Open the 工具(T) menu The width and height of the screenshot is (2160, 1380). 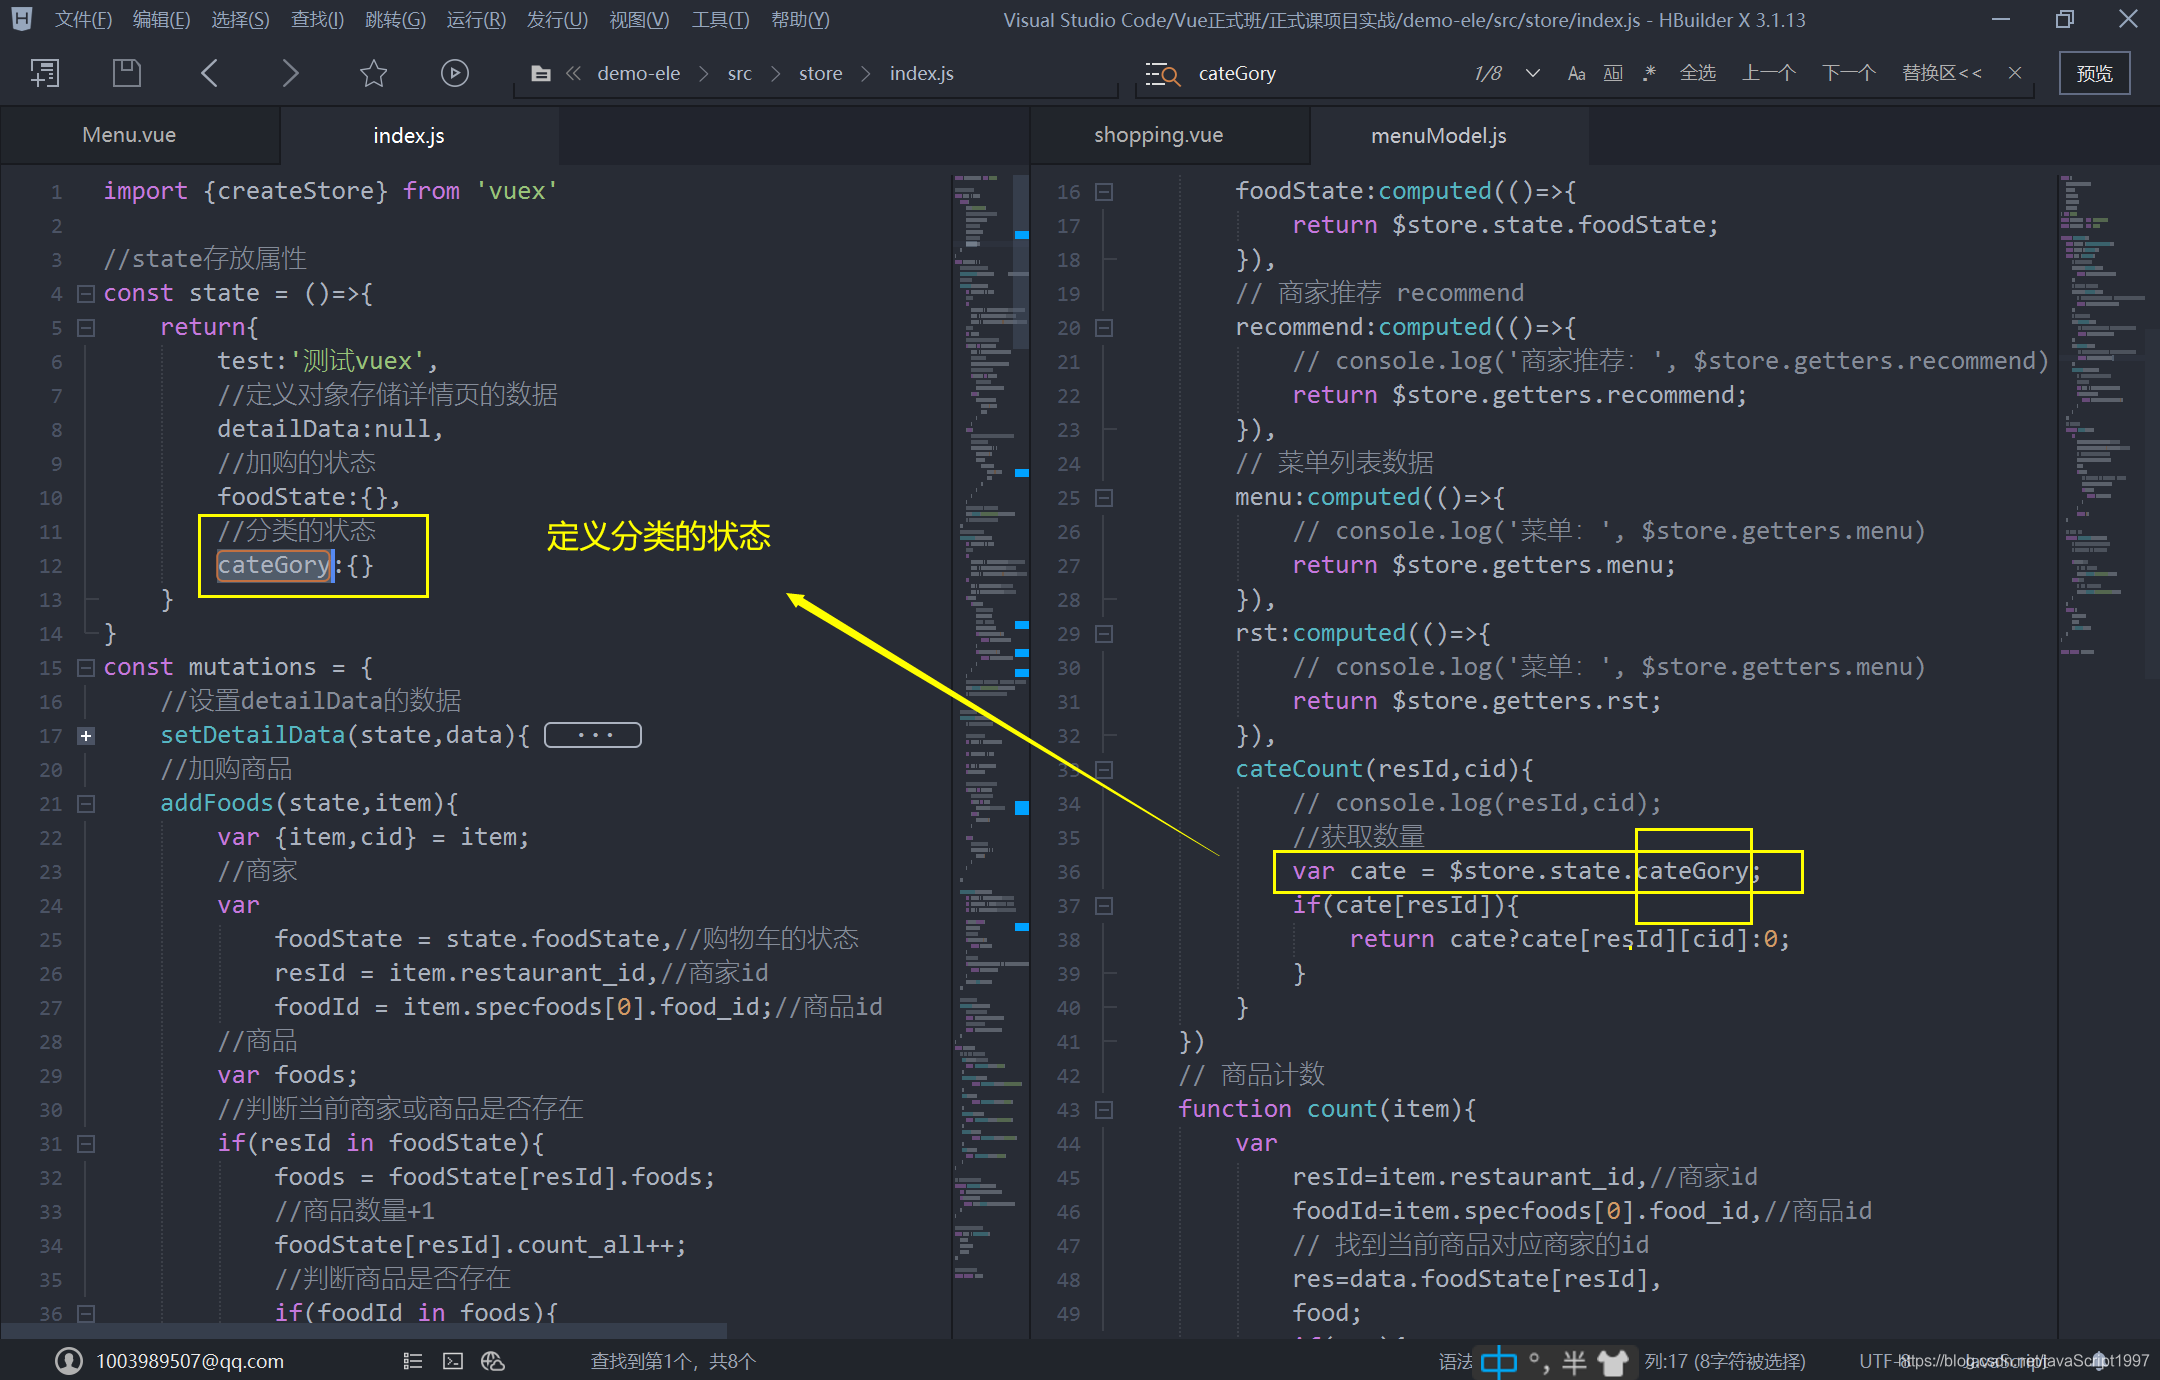click(720, 20)
